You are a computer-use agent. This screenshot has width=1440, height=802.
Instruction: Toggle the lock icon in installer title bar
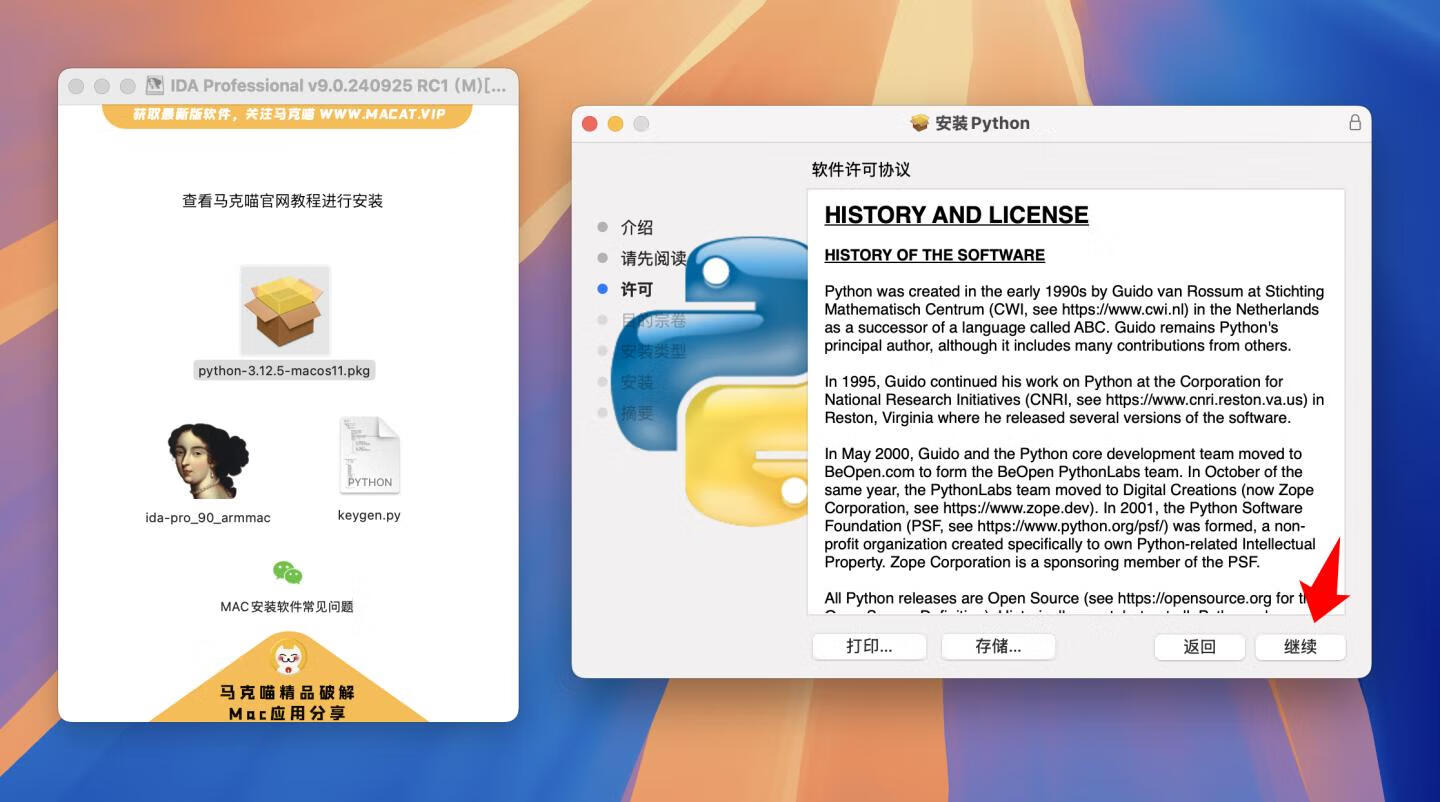pos(1355,122)
